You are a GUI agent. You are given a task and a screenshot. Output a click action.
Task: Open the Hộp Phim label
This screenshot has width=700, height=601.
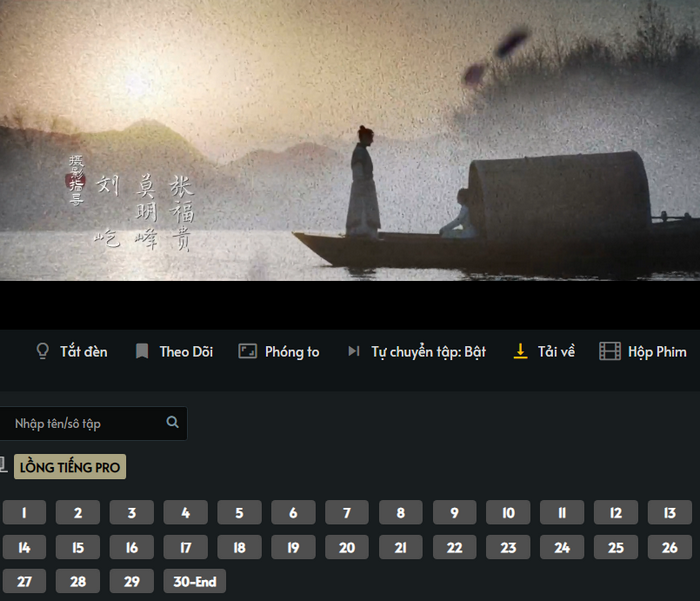point(657,352)
